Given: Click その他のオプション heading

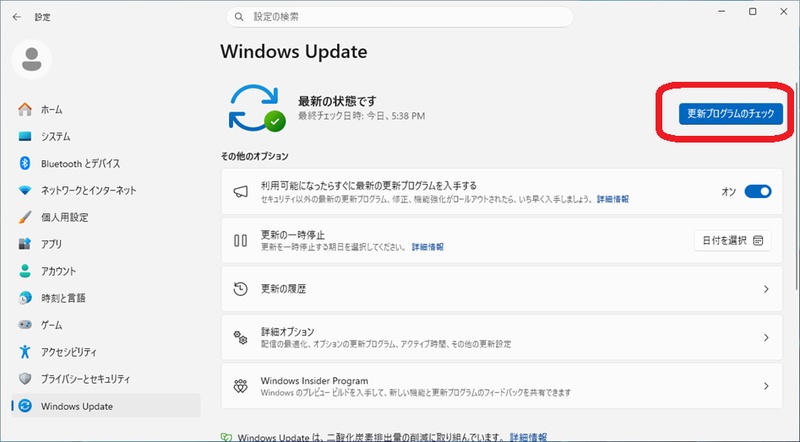Looking at the screenshot, I should 254,156.
